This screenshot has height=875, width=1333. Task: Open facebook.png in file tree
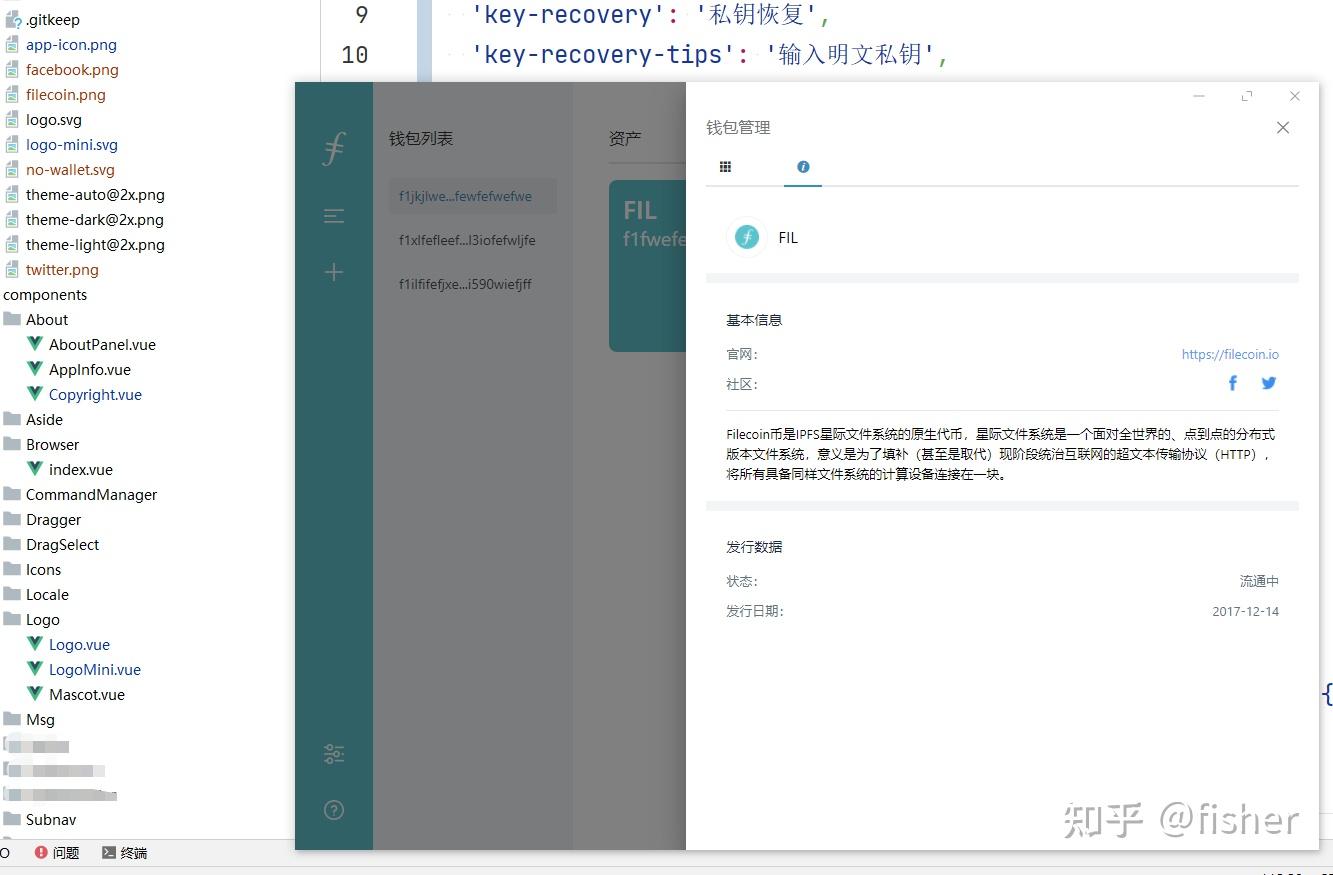72,69
